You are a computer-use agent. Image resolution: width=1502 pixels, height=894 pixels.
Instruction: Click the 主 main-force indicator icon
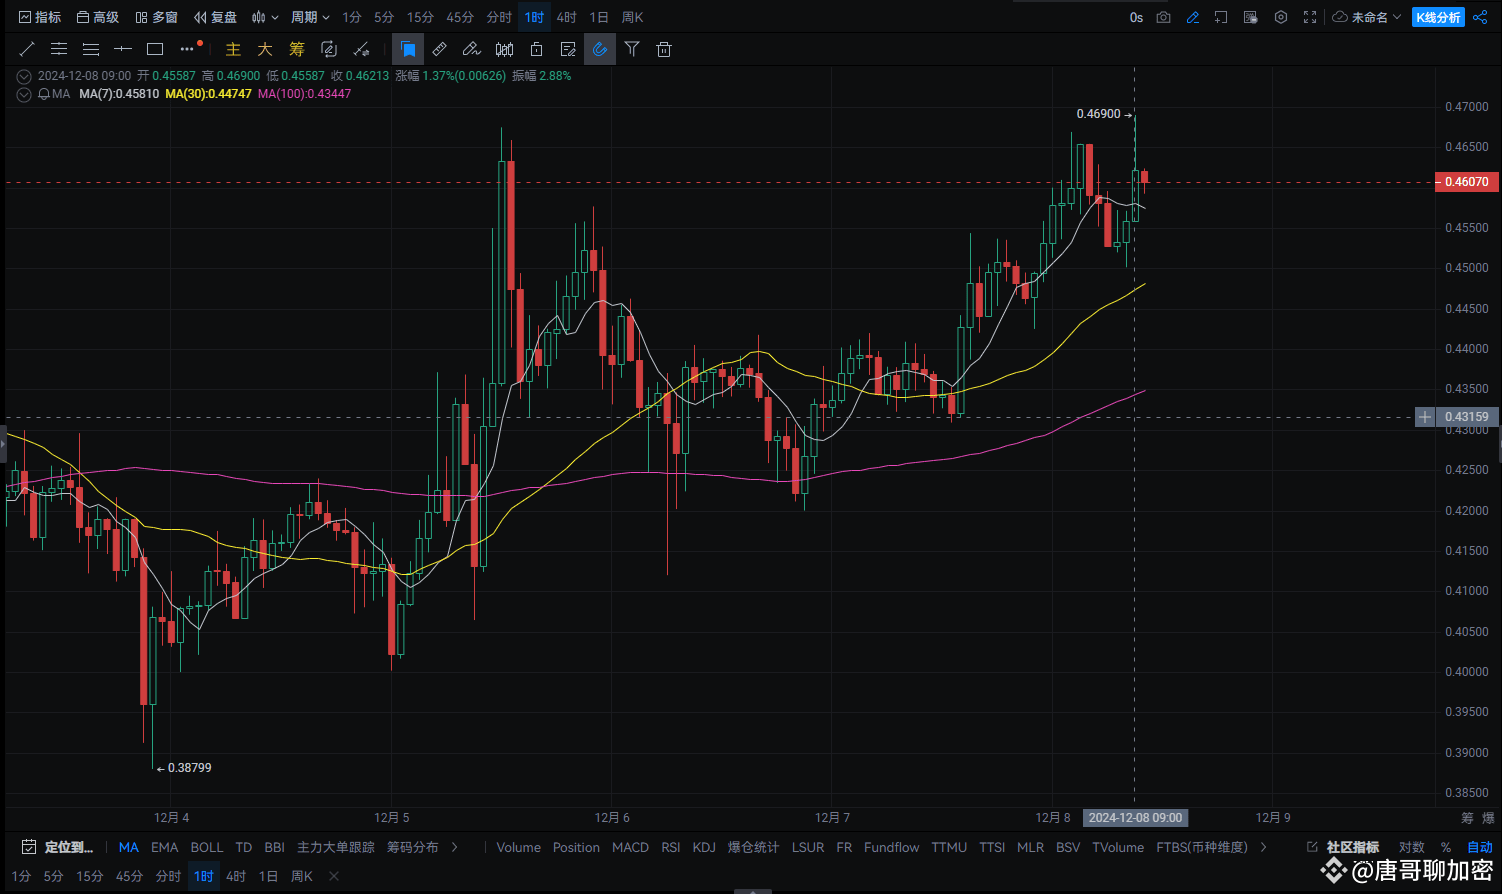(233, 49)
